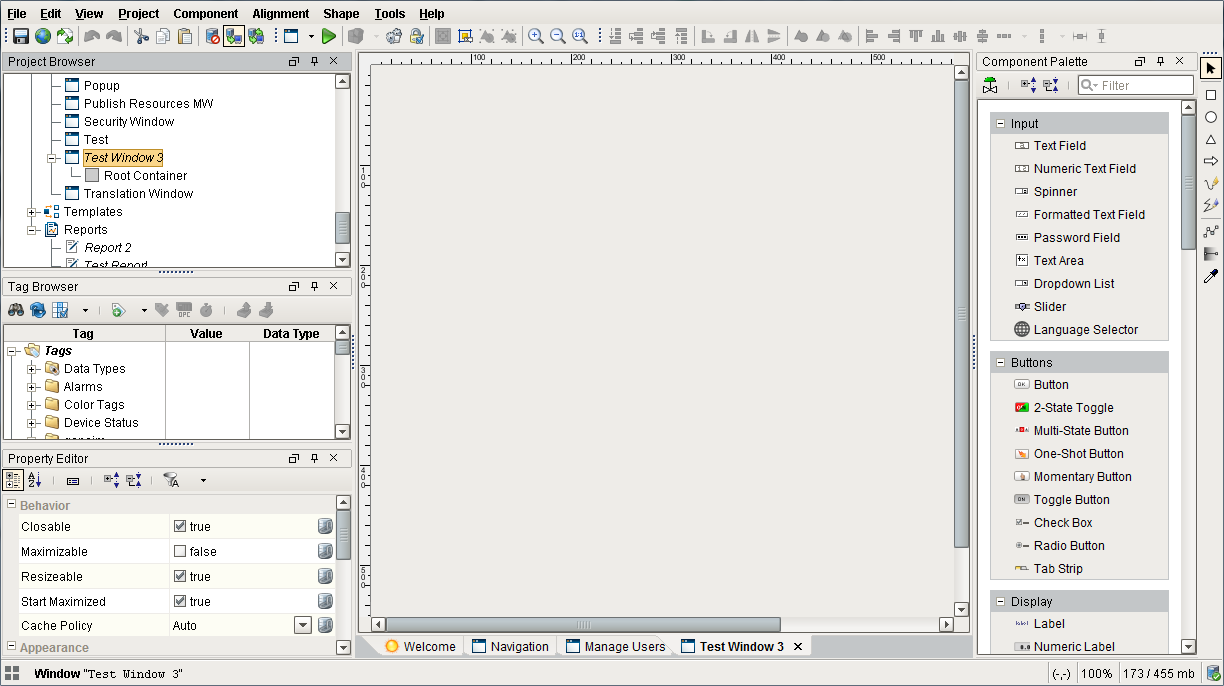This screenshot has width=1224, height=686.
Task: Click the Zoom In magnifier icon
Action: pos(536,36)
